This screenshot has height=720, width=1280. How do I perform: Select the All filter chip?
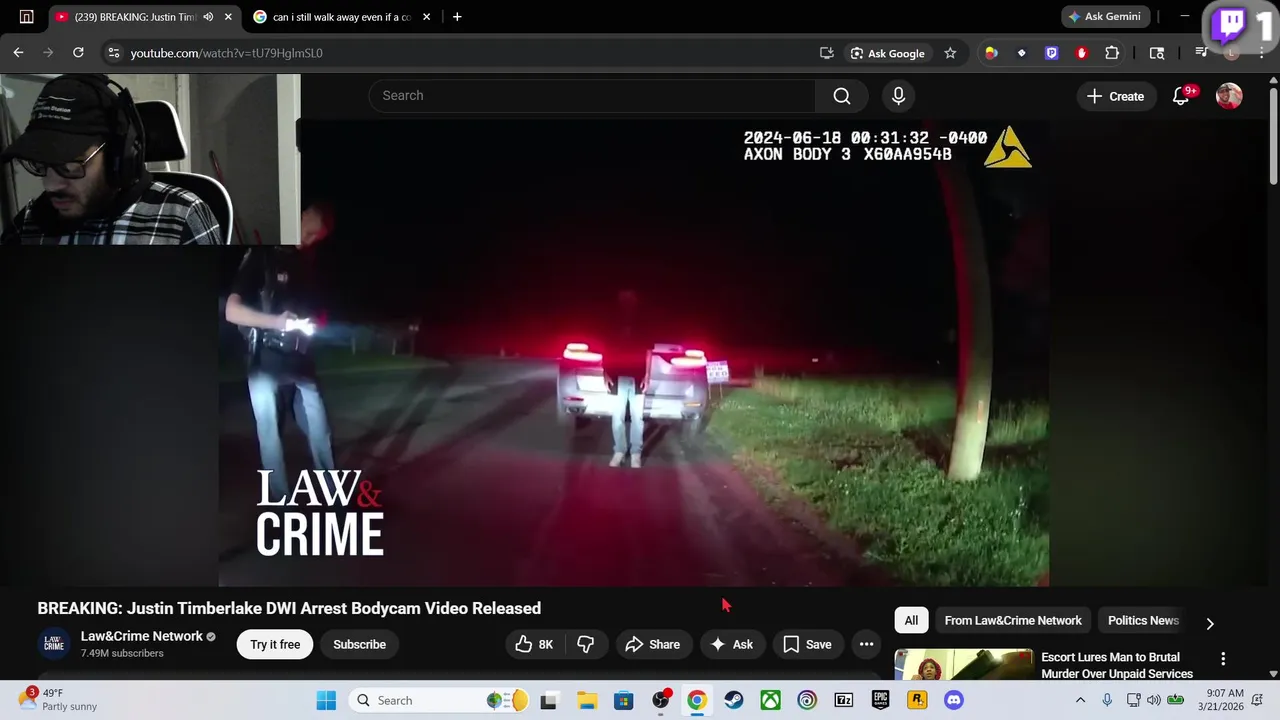click(911, 621)
